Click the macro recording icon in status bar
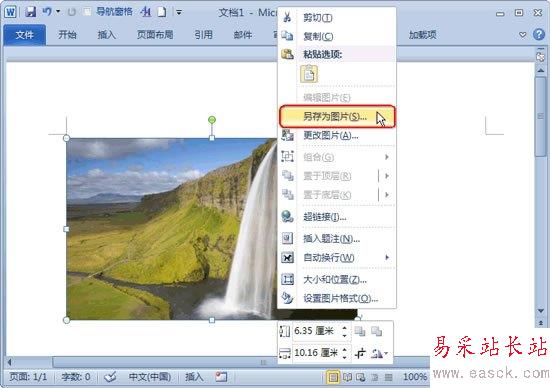 pos(221,377)
